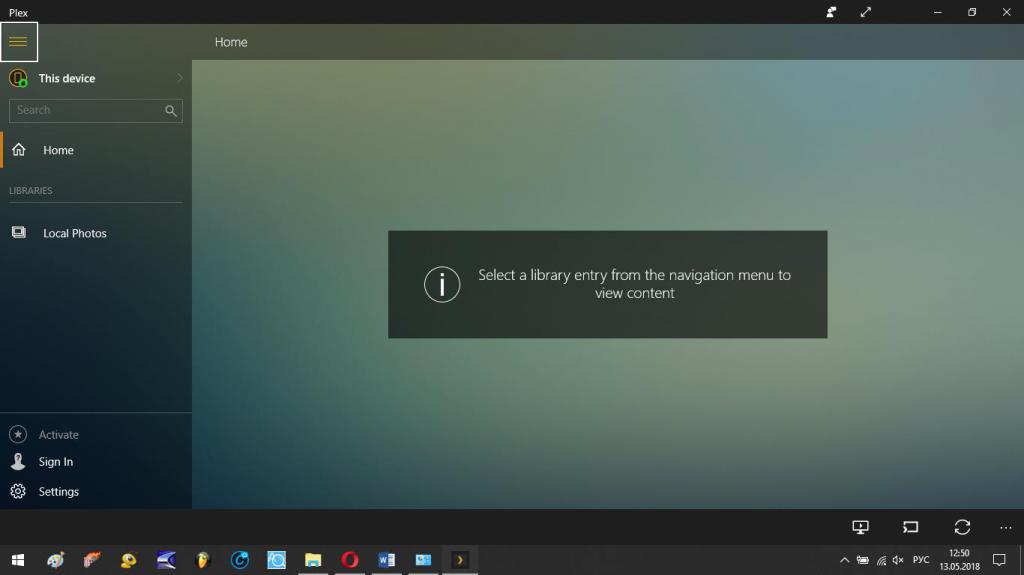Click the player selection monitor icon

(x=860, y=527)
